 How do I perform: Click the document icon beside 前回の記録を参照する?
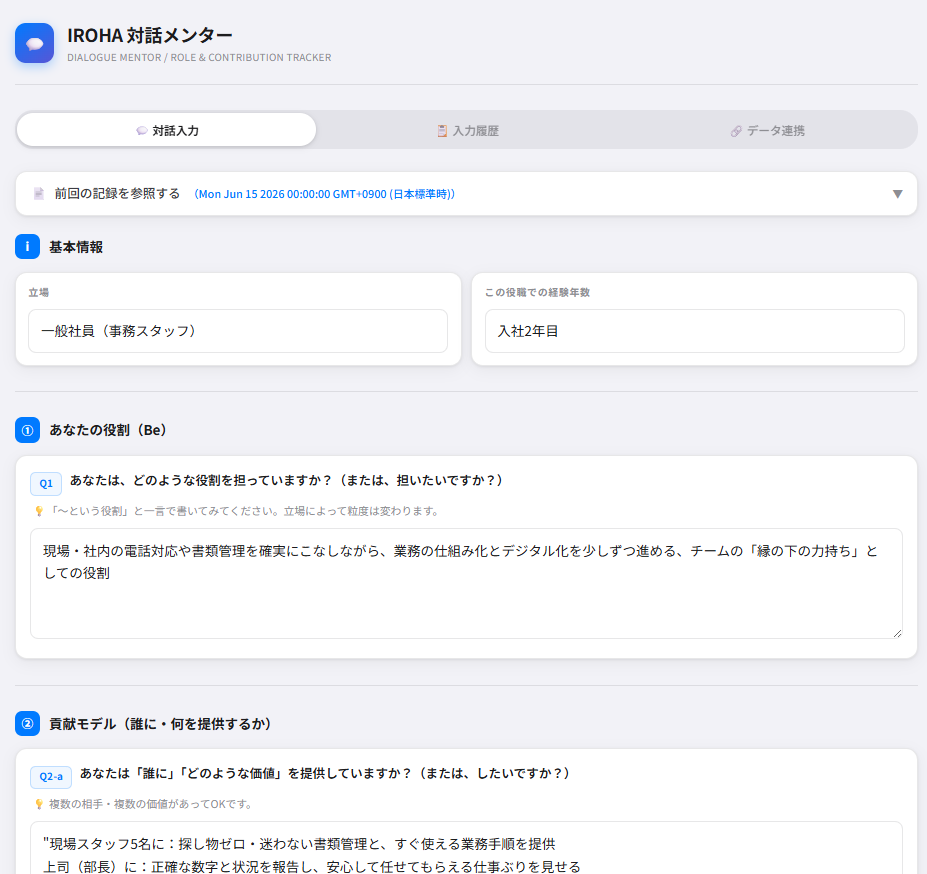point(38,193)
